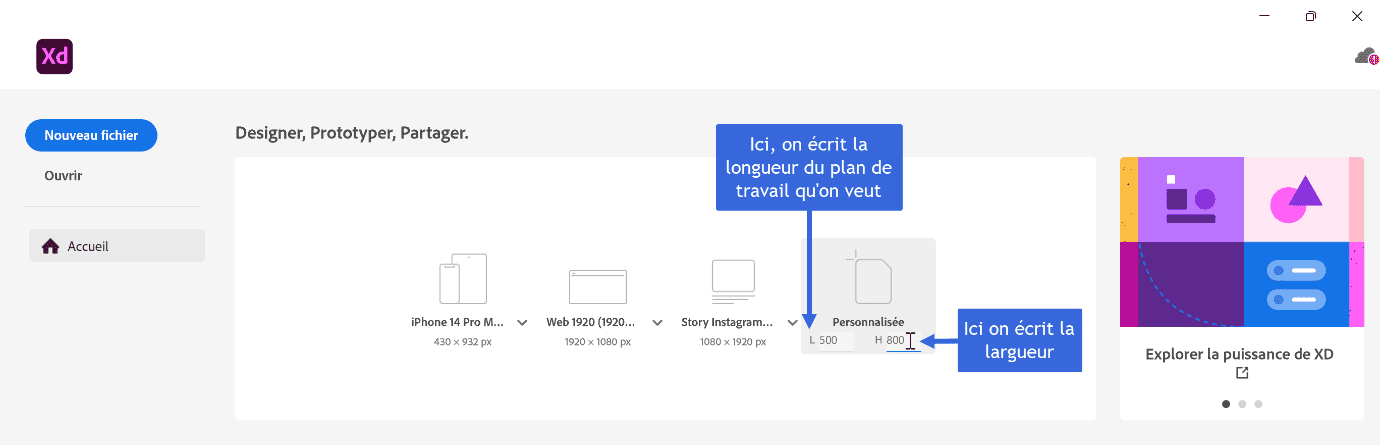
Task: Click the home icon beside Accueil
Action: tap(50, 246)
